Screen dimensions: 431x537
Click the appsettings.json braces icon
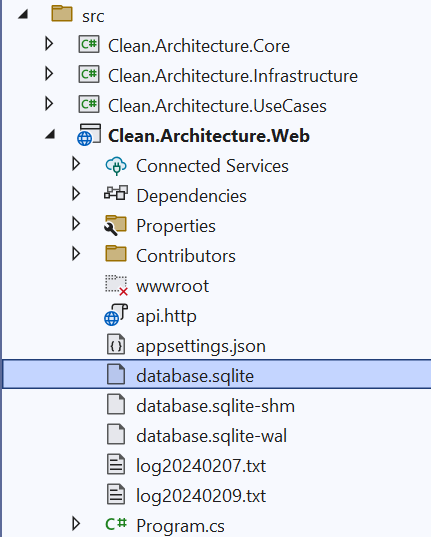click(116, 345)
